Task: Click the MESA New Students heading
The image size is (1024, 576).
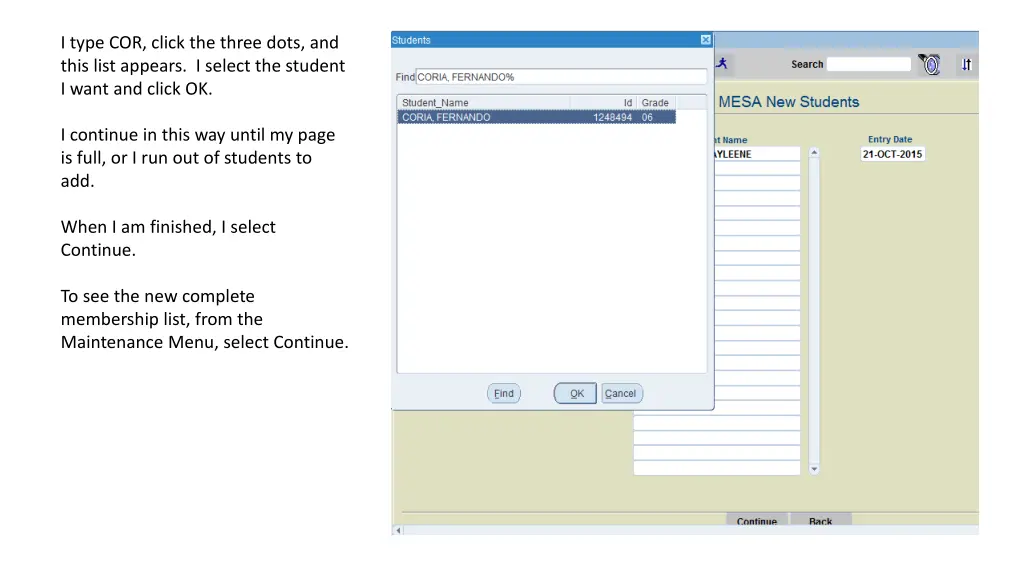Action: click(x=789, y=102)
